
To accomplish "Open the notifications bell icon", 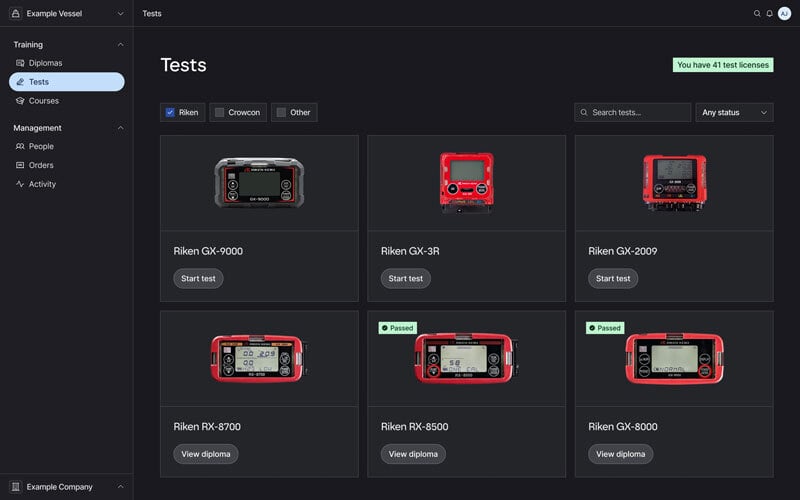I will tap(770, 14).
